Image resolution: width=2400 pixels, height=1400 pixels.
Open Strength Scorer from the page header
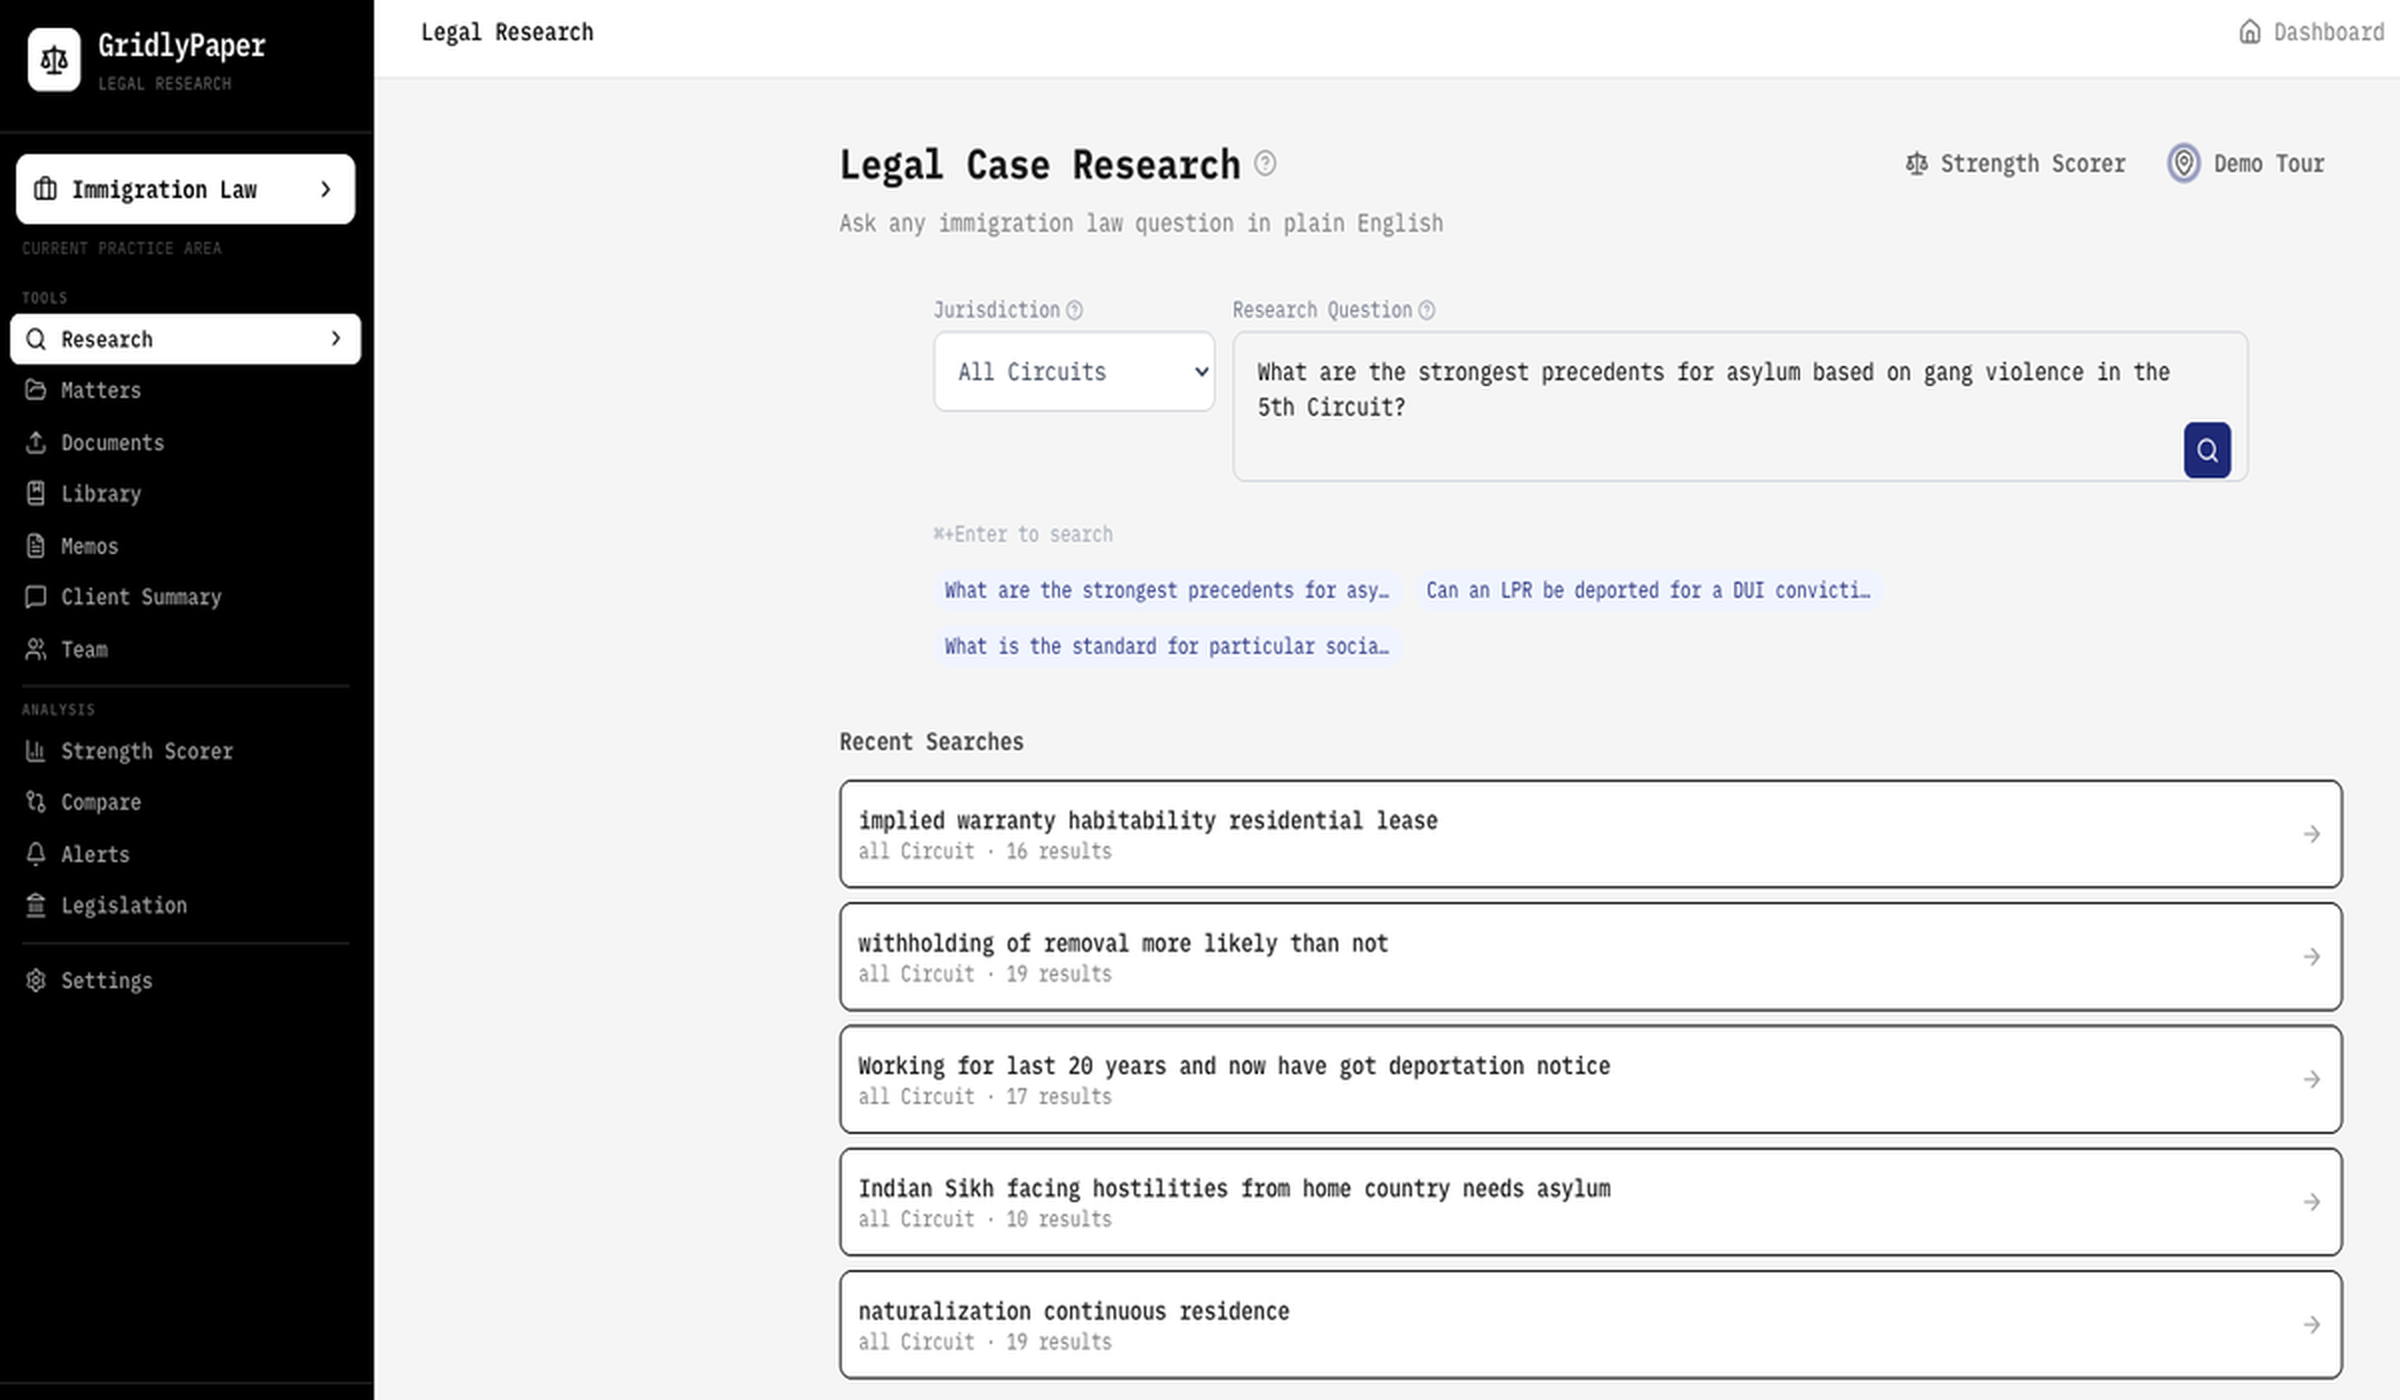pyautogui.click(x=2015, y=163)
